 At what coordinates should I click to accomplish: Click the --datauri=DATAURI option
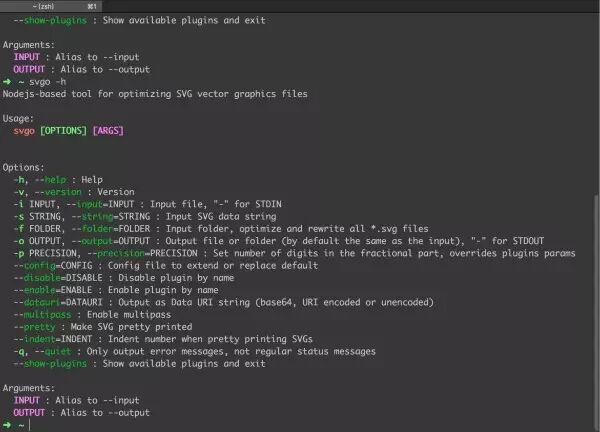click(x=58, y=302)
